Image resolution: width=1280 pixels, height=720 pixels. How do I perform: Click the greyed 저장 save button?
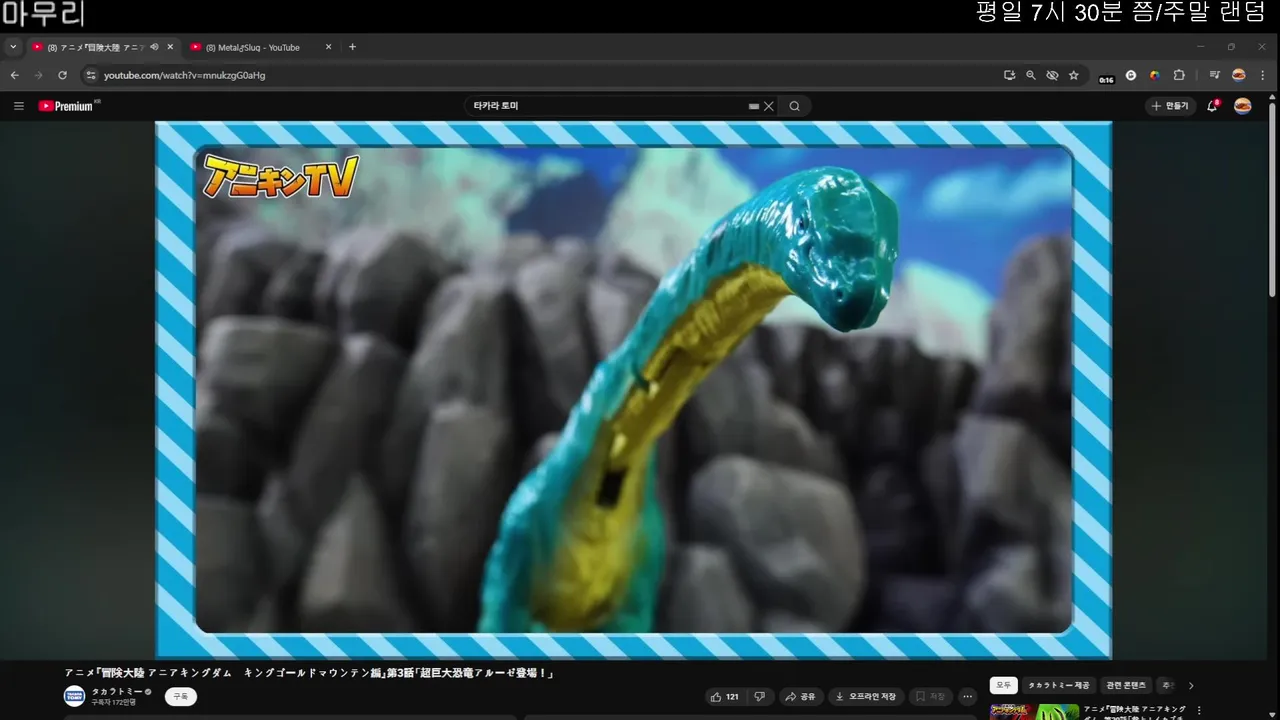930,696
